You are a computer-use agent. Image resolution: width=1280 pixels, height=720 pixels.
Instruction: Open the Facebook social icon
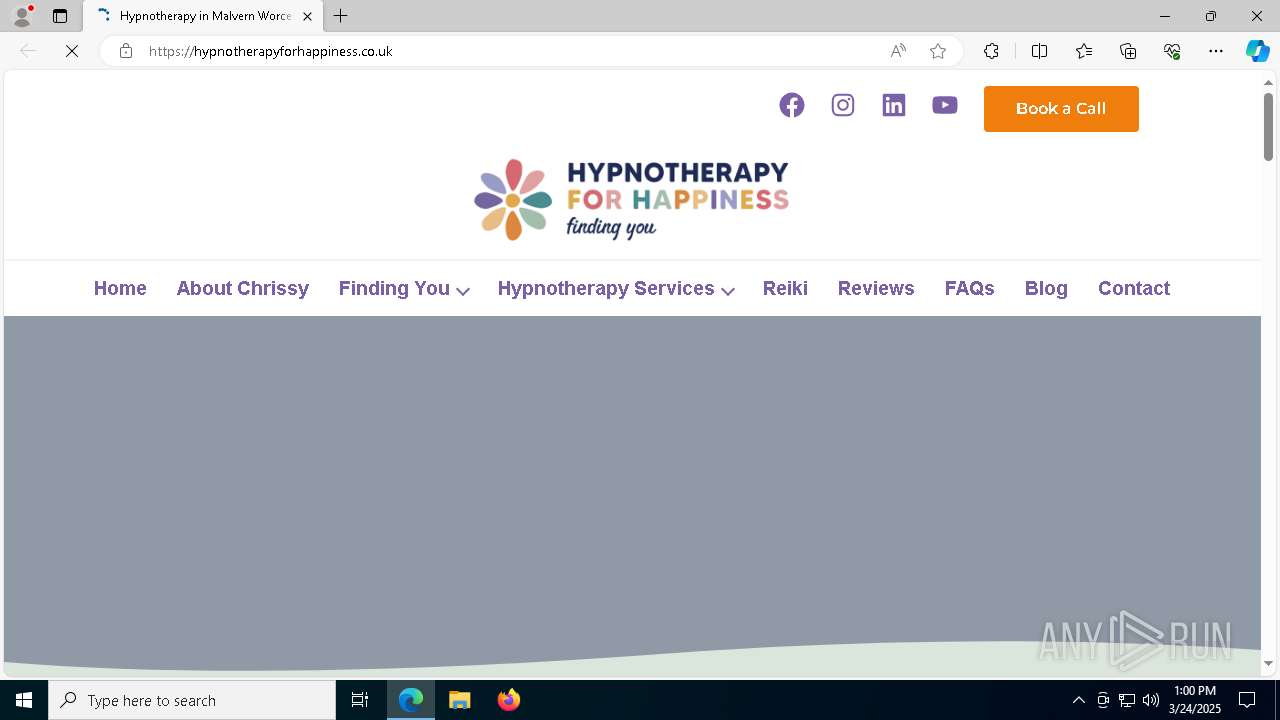click(792, 105)
